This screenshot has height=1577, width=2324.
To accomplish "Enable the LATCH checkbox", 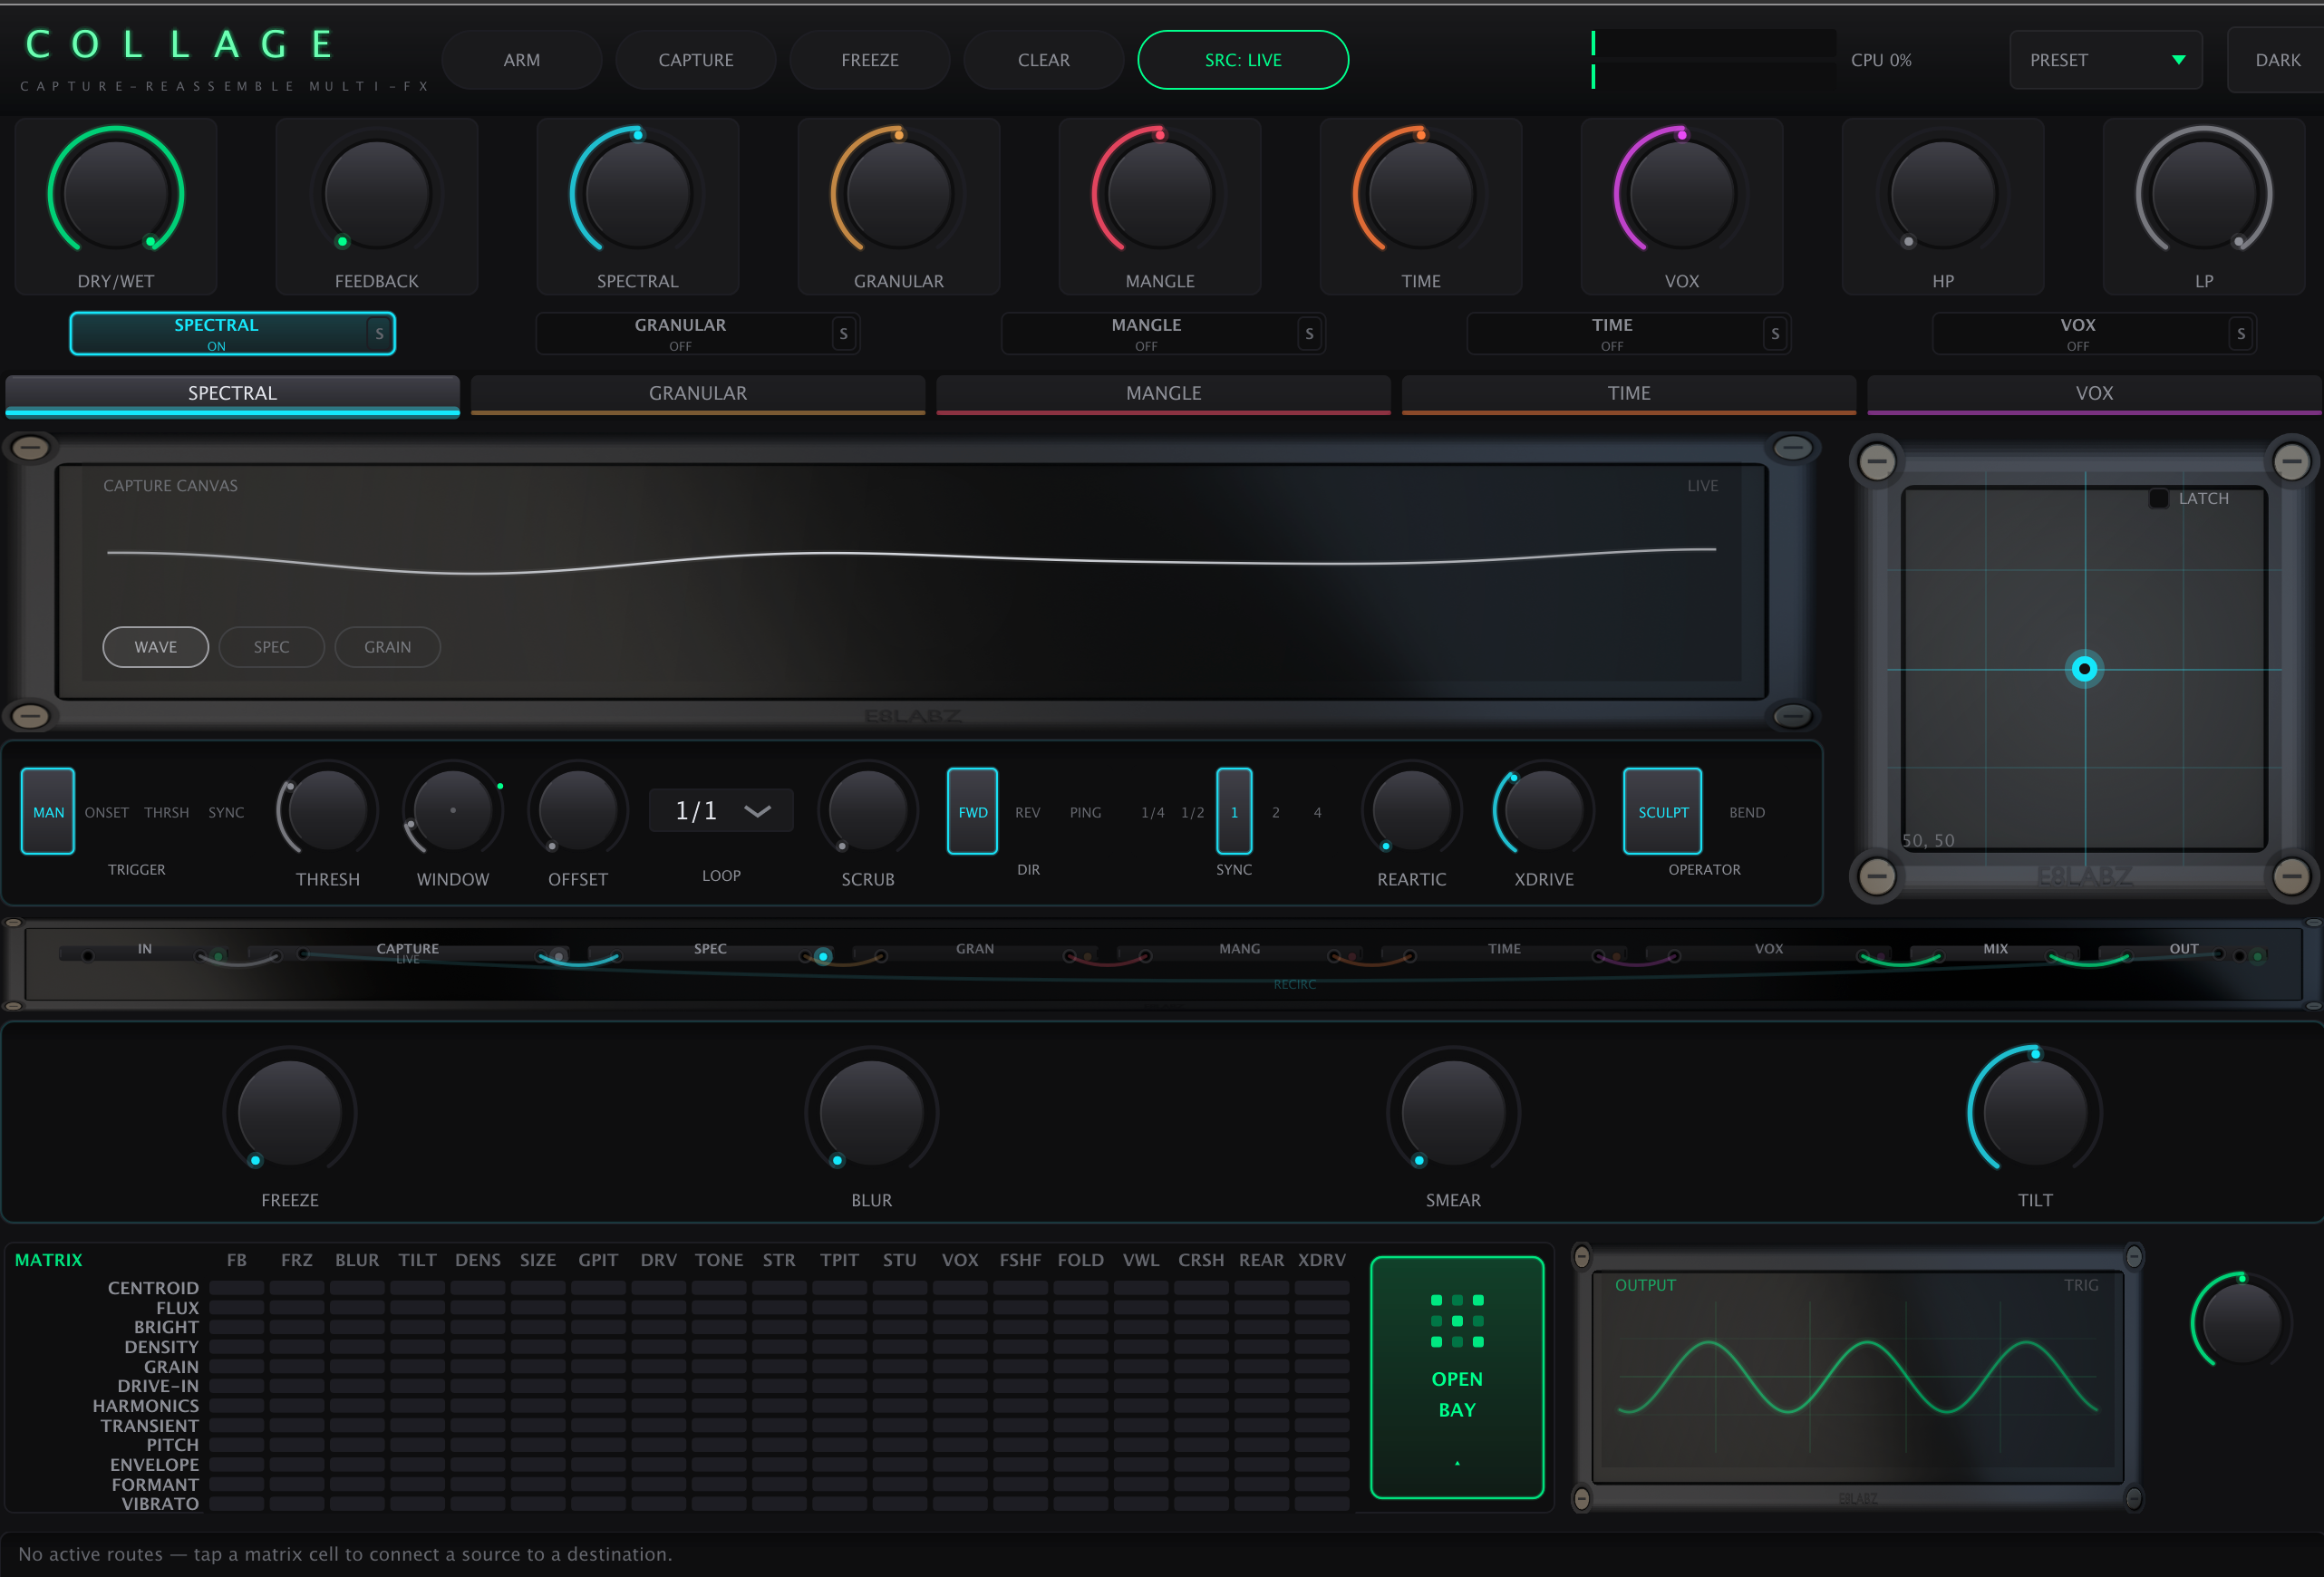I will [2158, 498].
